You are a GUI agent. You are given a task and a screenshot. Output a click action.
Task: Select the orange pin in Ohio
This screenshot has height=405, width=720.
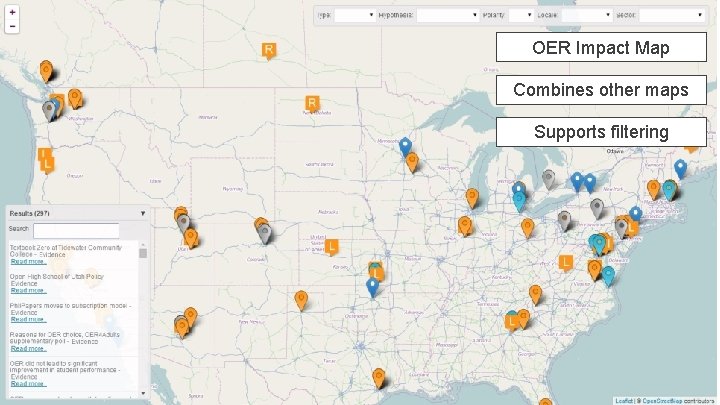(x=528, y=228)
